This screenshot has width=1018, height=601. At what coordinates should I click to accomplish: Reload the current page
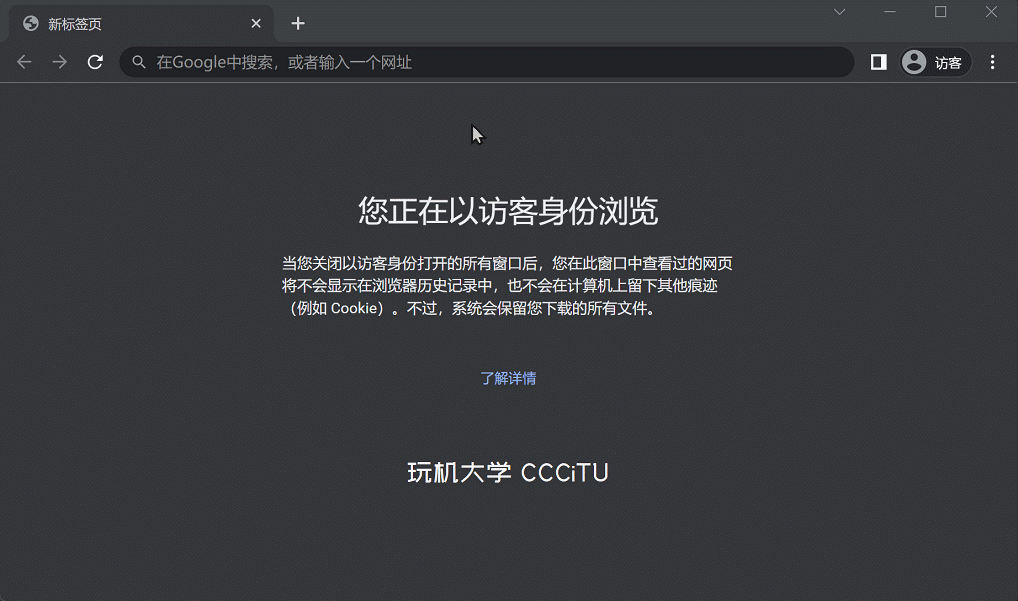[x=95, y=62]
